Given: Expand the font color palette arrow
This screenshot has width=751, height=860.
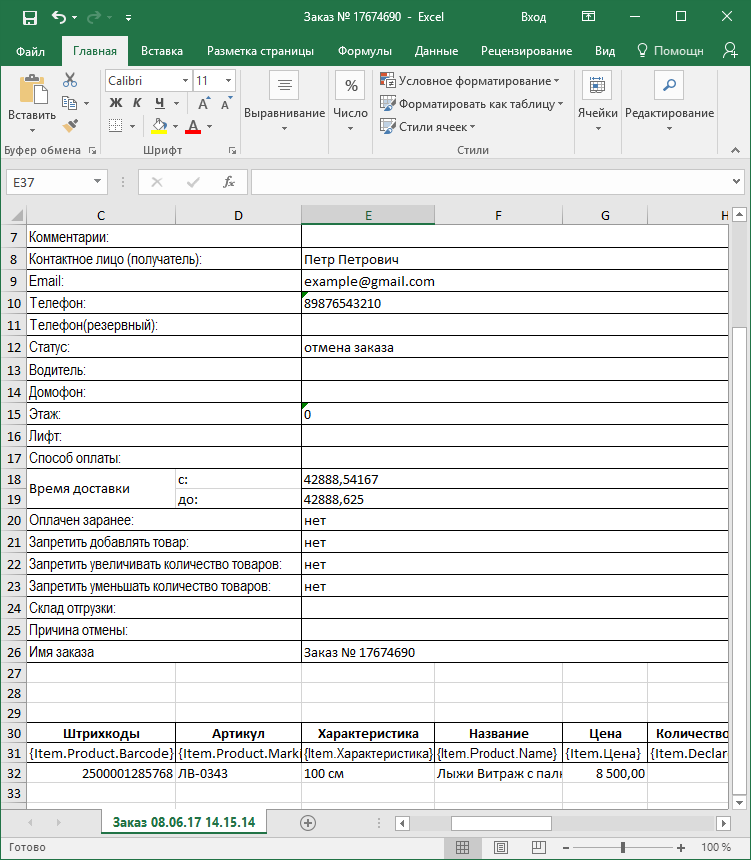Looking at the screenshot, I should pos(209,127).
